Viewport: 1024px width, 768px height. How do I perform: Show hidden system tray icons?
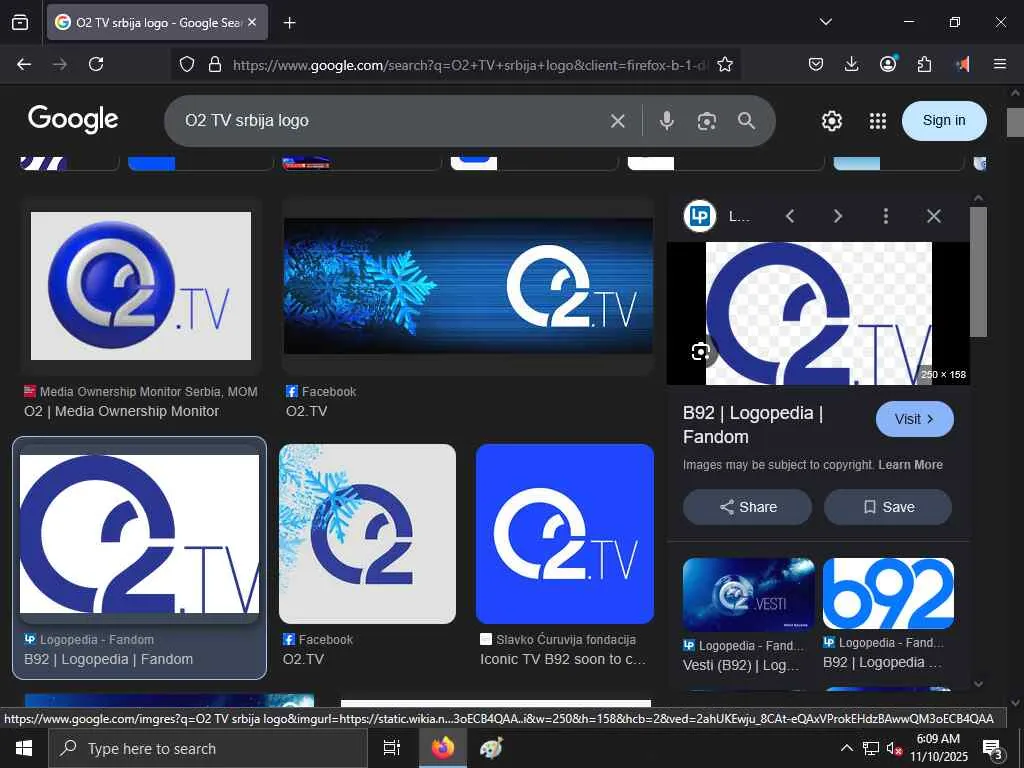pyautogui.click(x=846, y=748)
